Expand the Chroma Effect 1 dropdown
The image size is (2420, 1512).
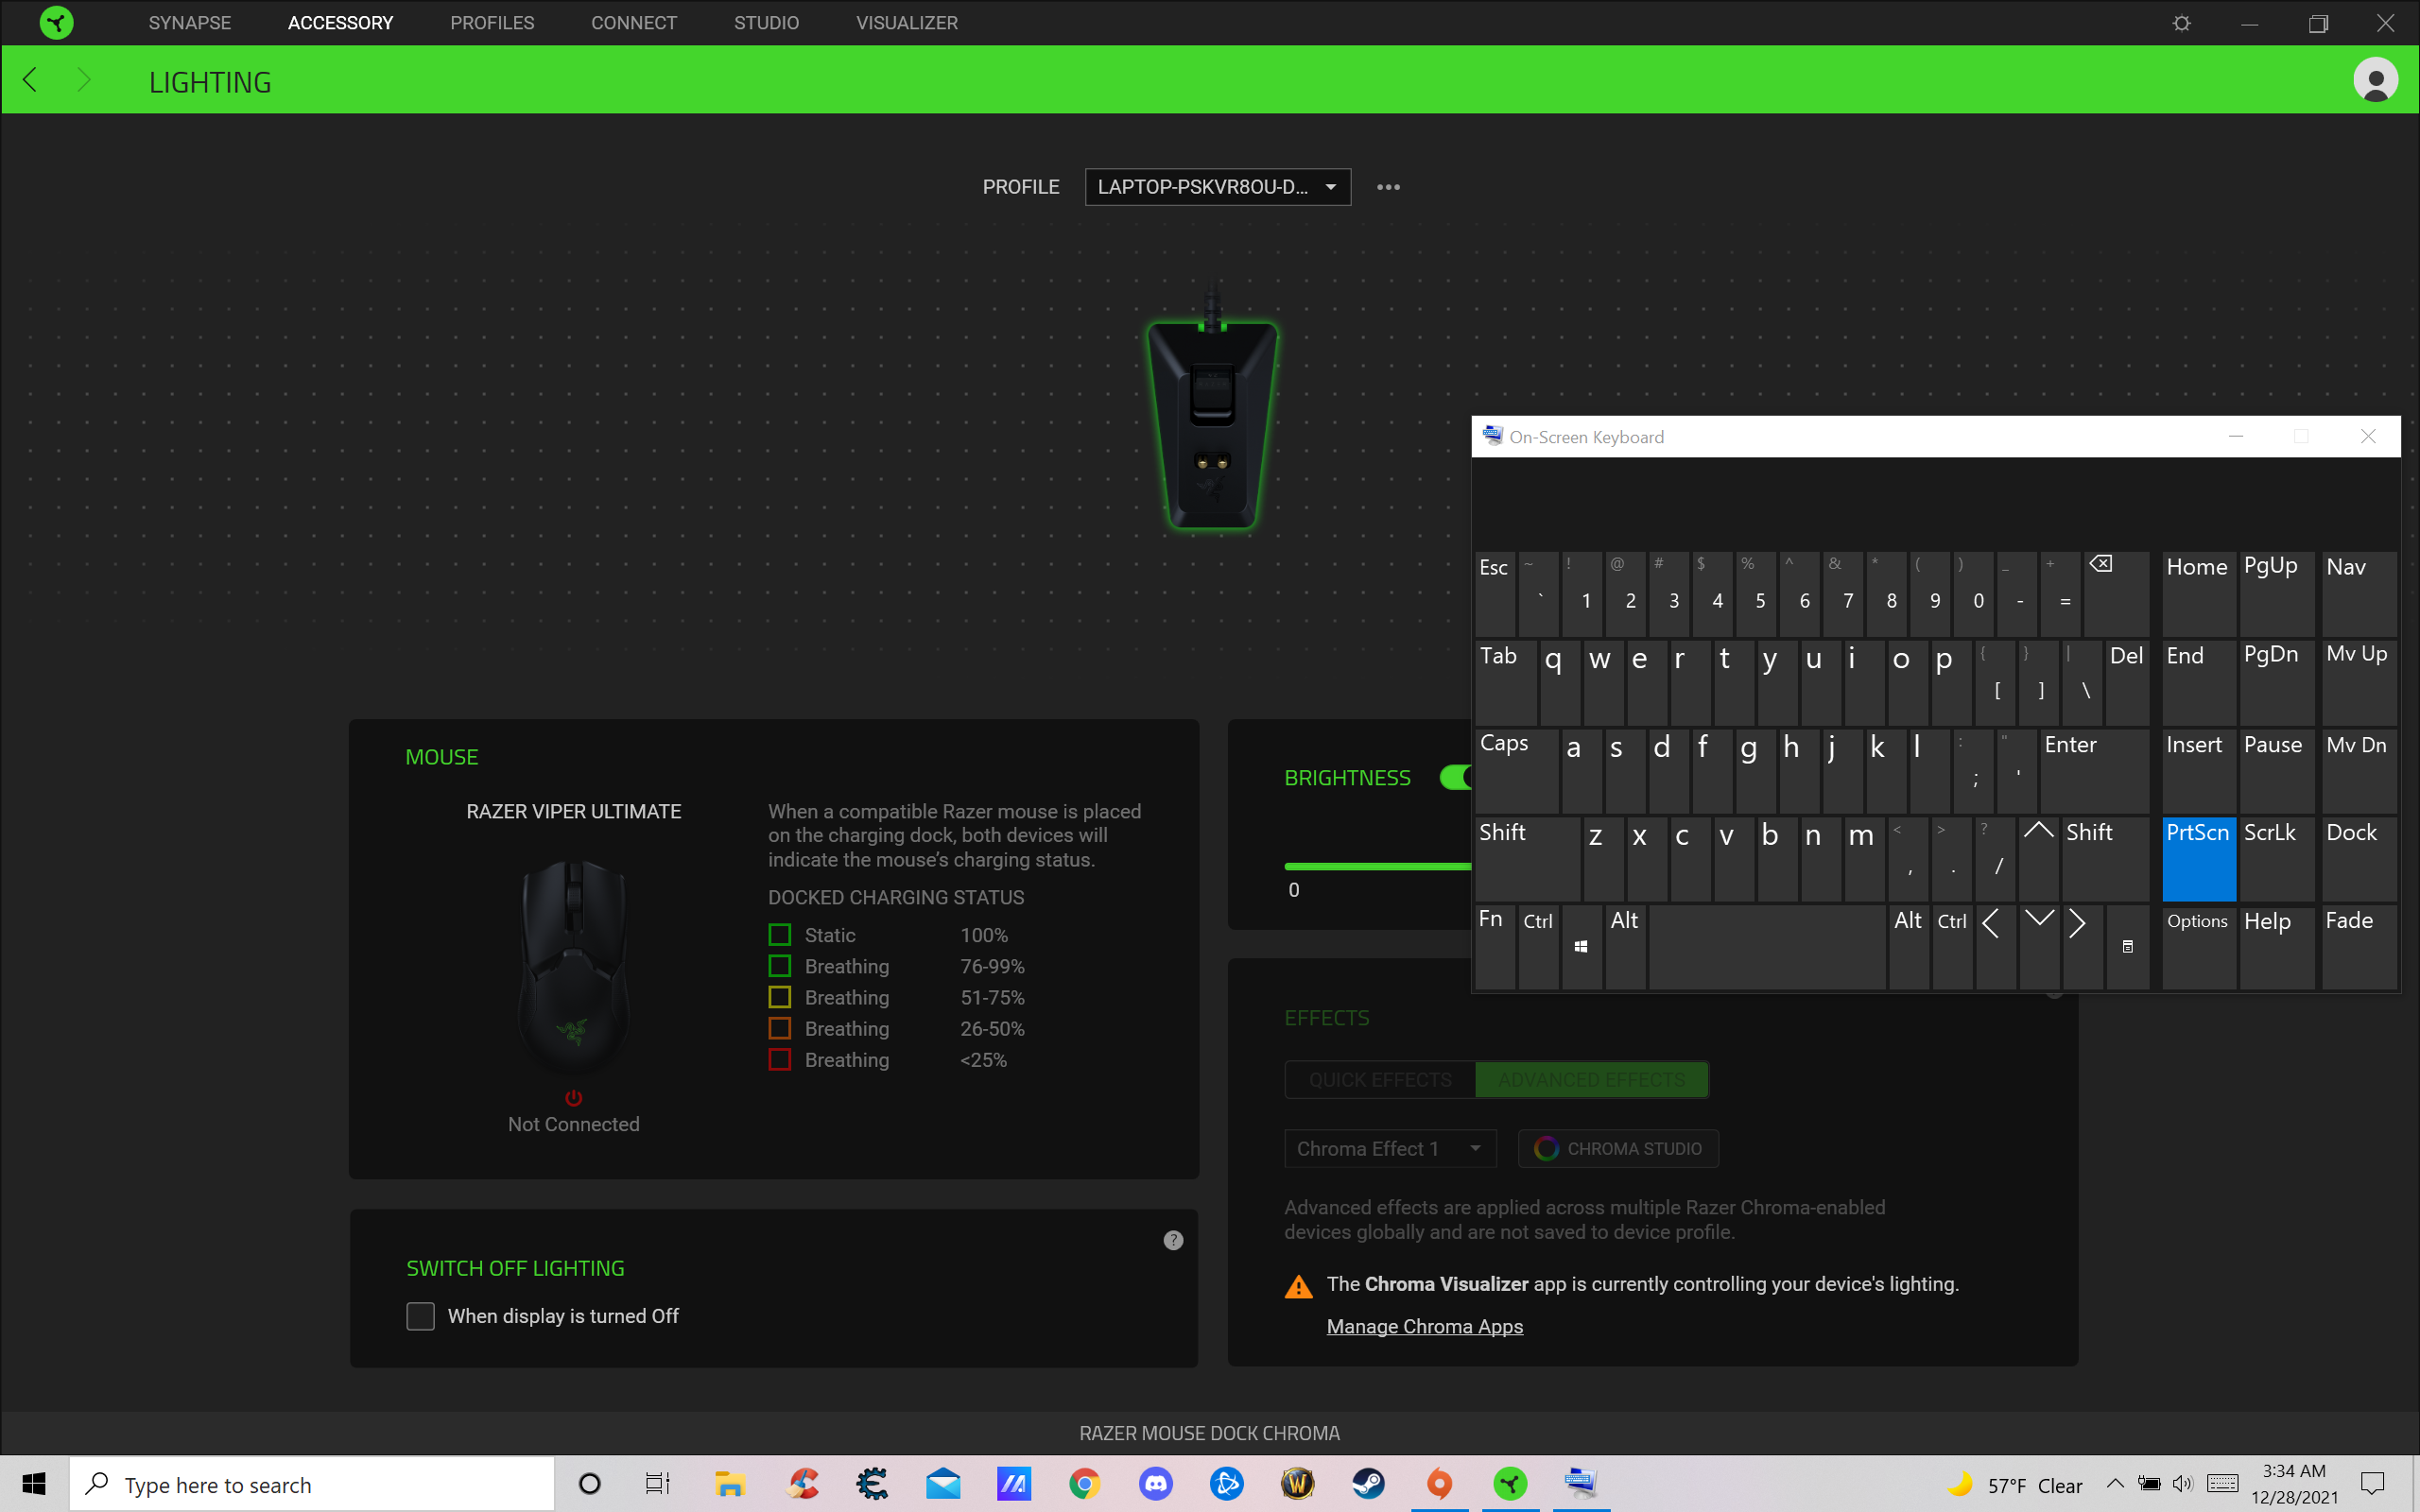coord(1389,1148)
